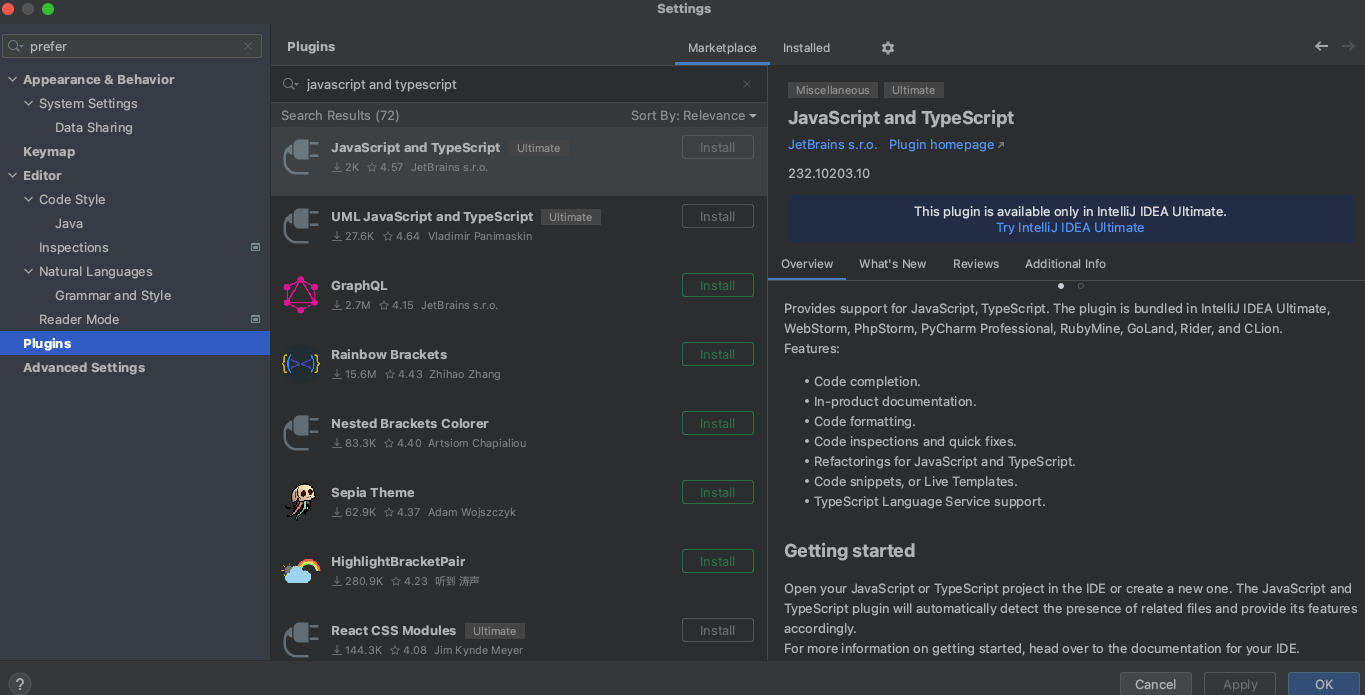Click the Miscellaneous tag label

coord(833,90)
